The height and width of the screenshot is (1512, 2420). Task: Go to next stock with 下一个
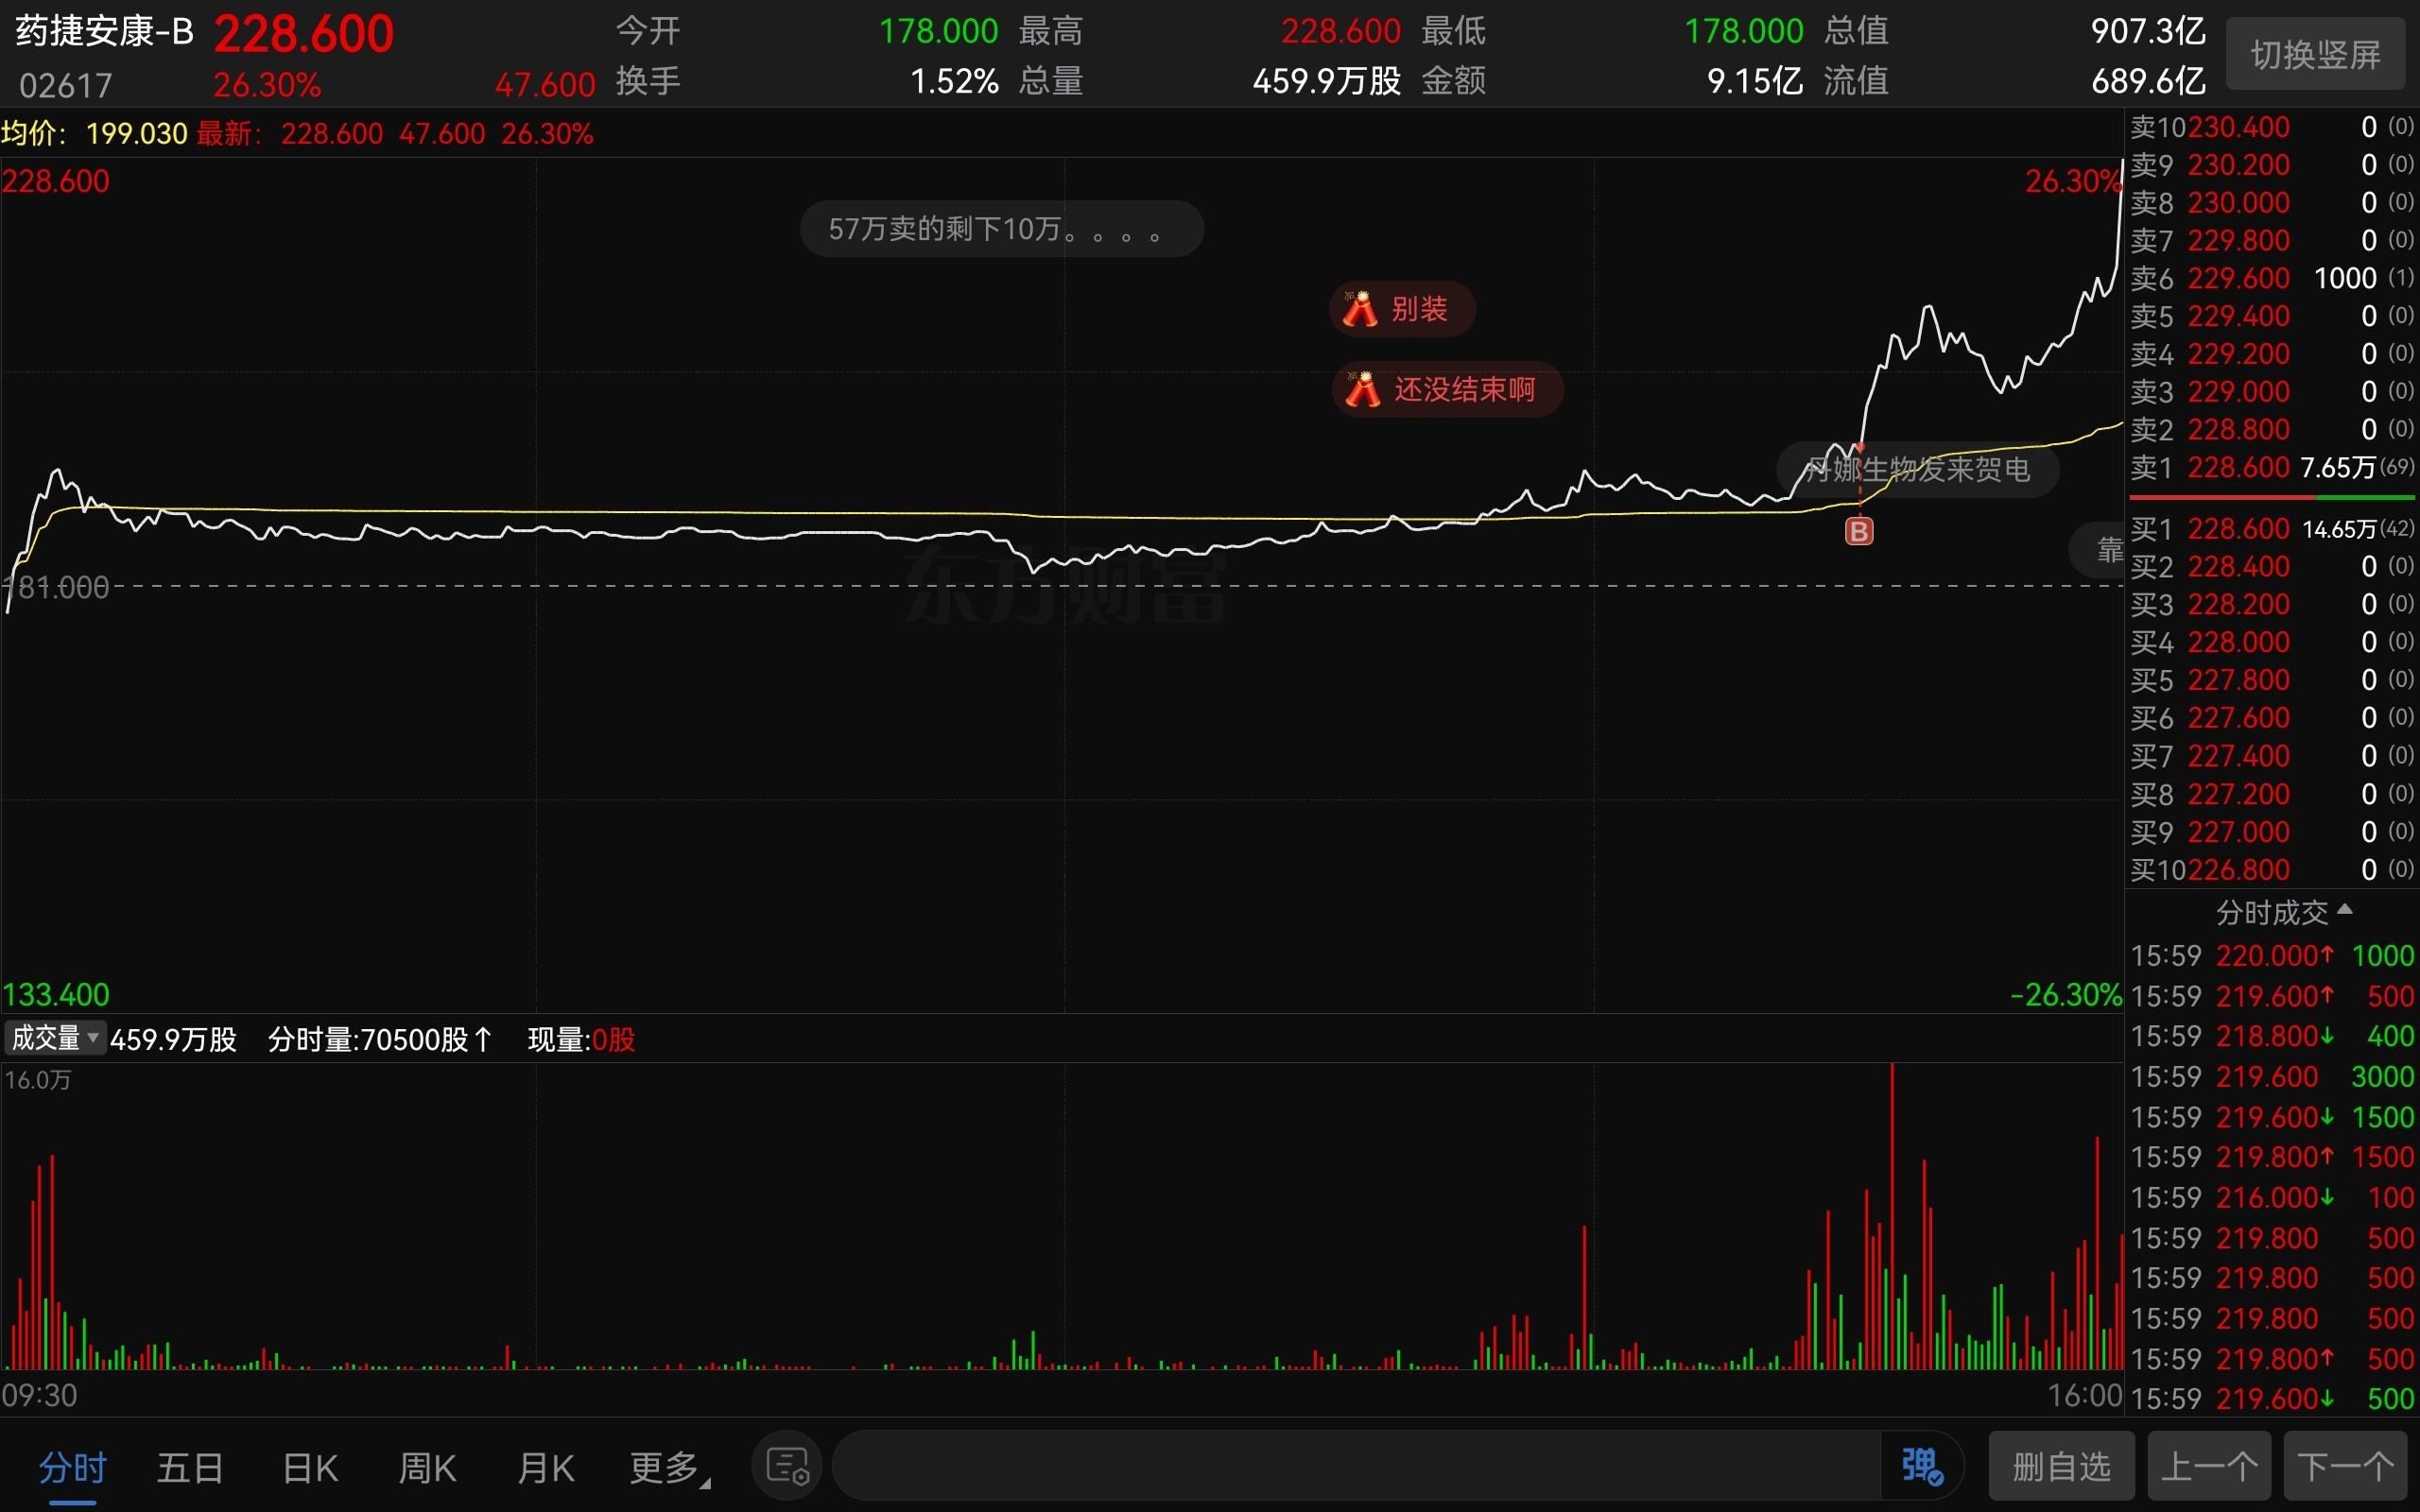coord(2345,1467)
